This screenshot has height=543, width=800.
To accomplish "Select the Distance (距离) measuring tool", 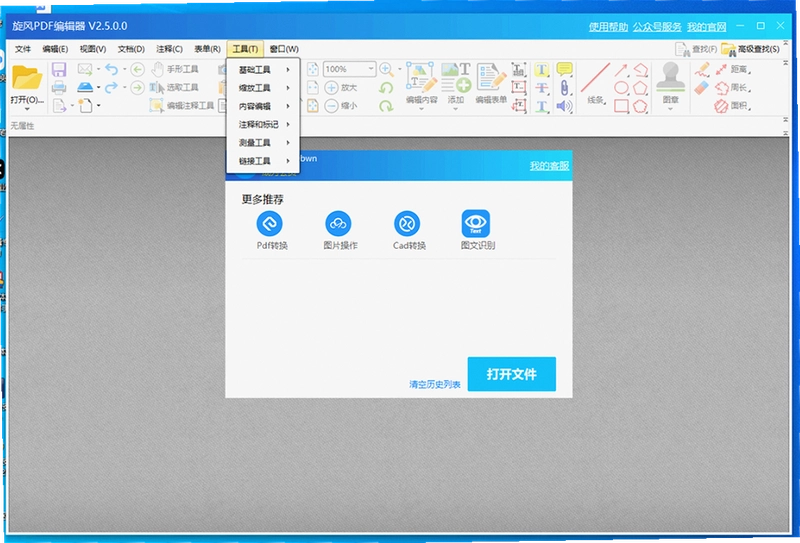I will coord(733,69).
